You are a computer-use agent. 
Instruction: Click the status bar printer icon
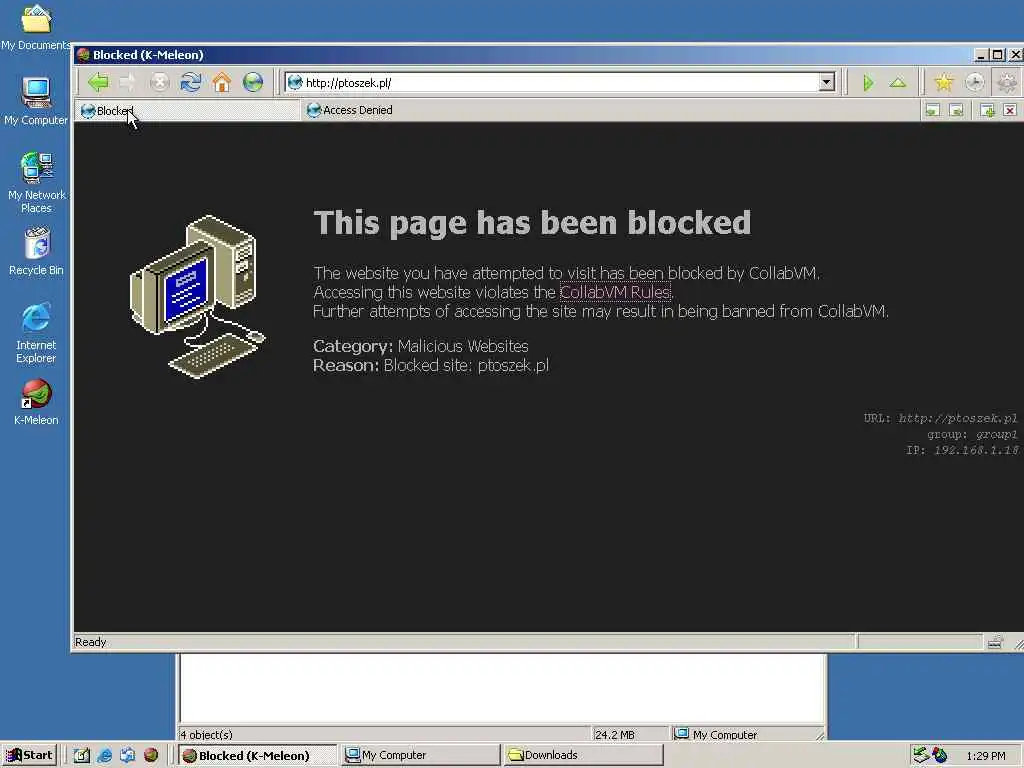click(995, 643)
